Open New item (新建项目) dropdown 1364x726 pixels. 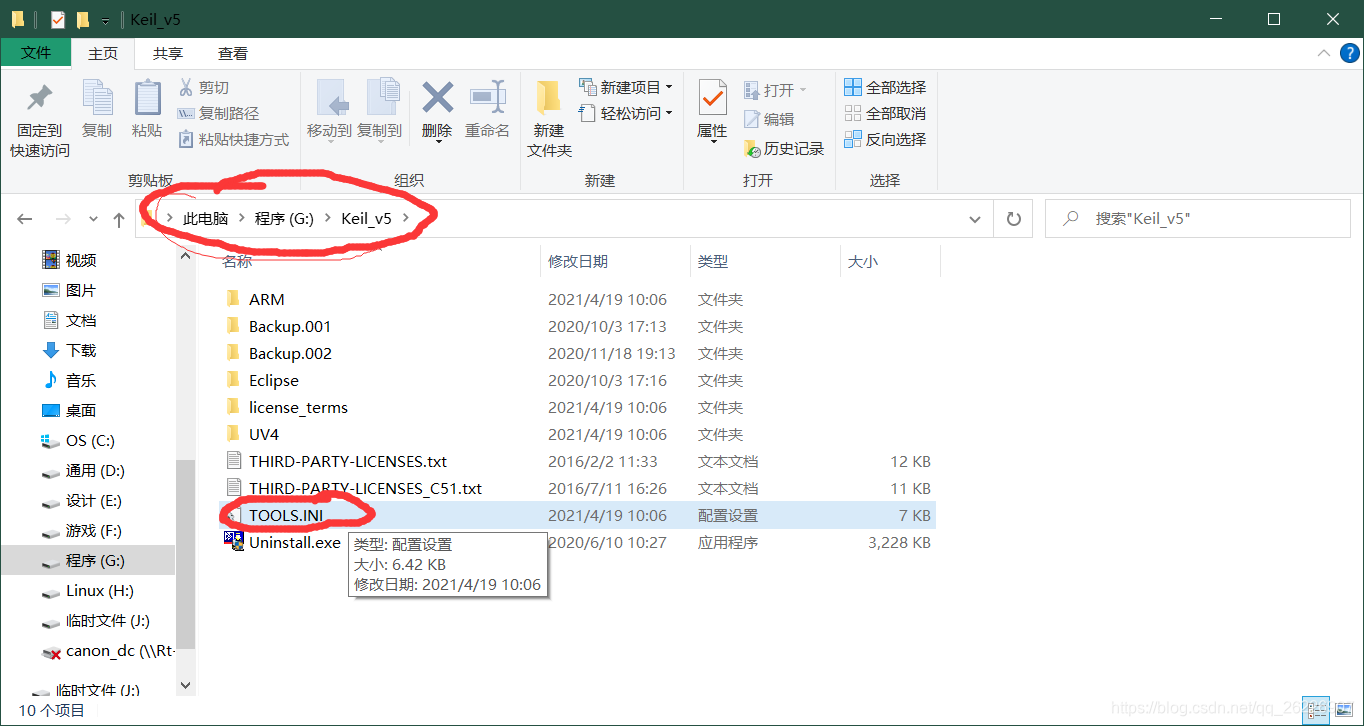click(x=626, y=88)
